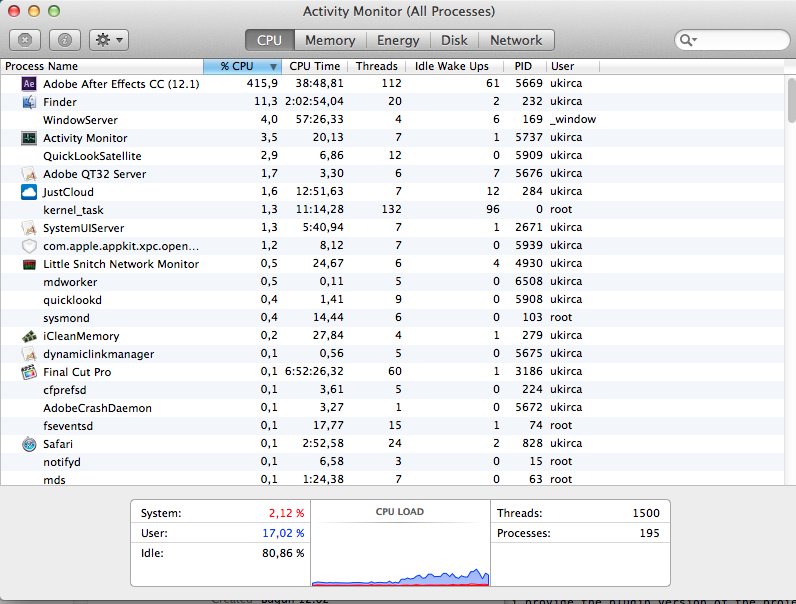Click the Finder process icon
Viewport: 796px width, 604px height.
click(x=29, y=102)
